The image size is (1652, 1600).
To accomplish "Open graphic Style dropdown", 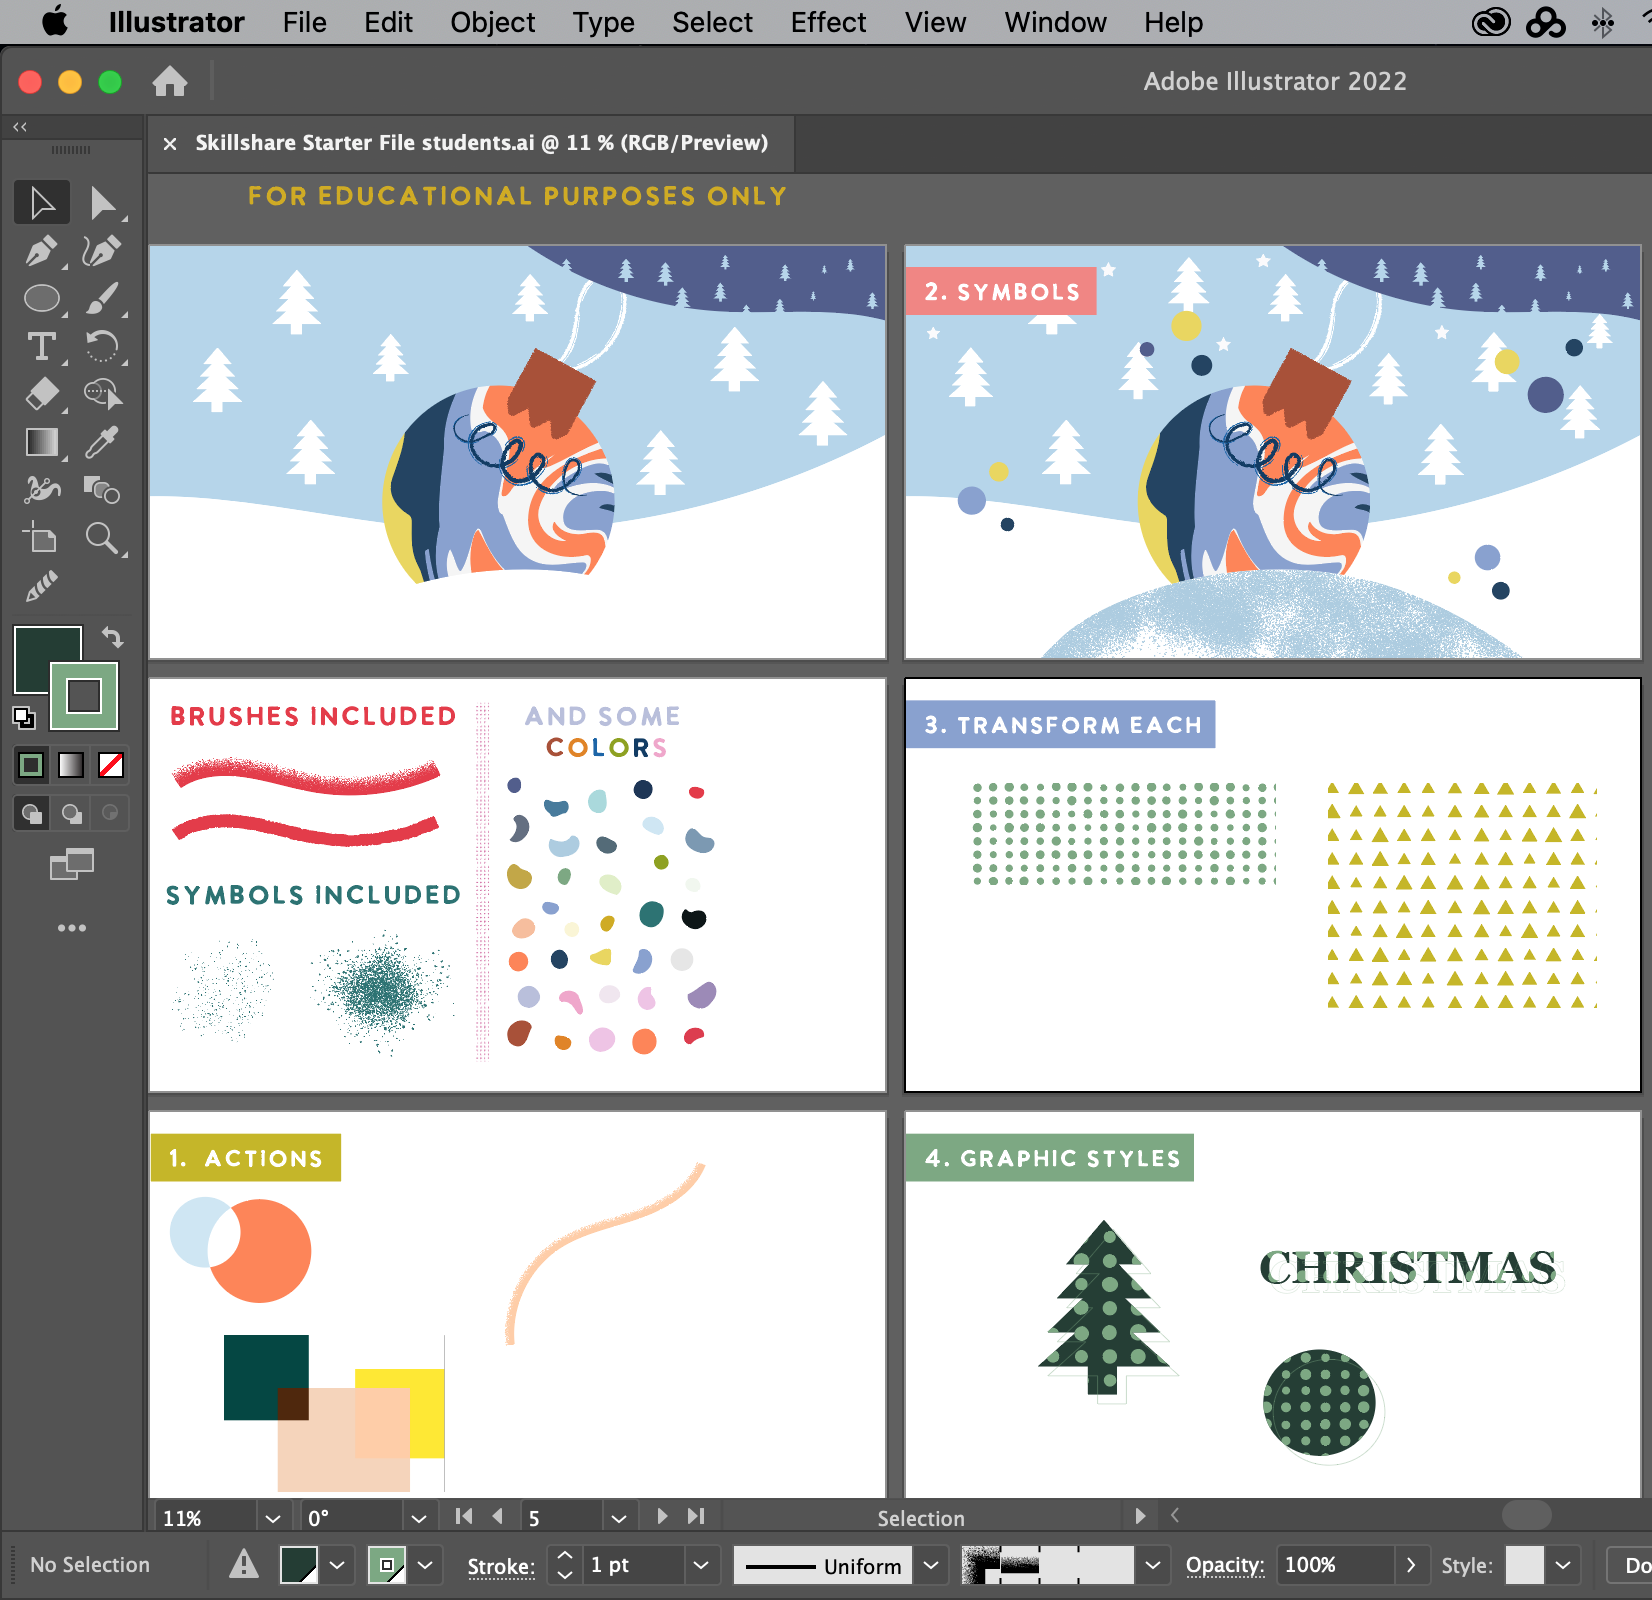I will (1563, 1565).
